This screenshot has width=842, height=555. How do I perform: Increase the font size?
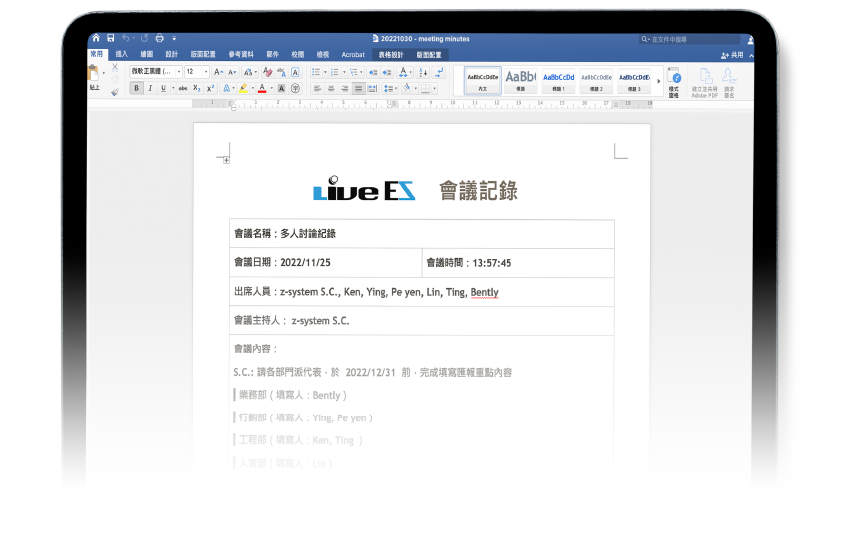(218, 72)
